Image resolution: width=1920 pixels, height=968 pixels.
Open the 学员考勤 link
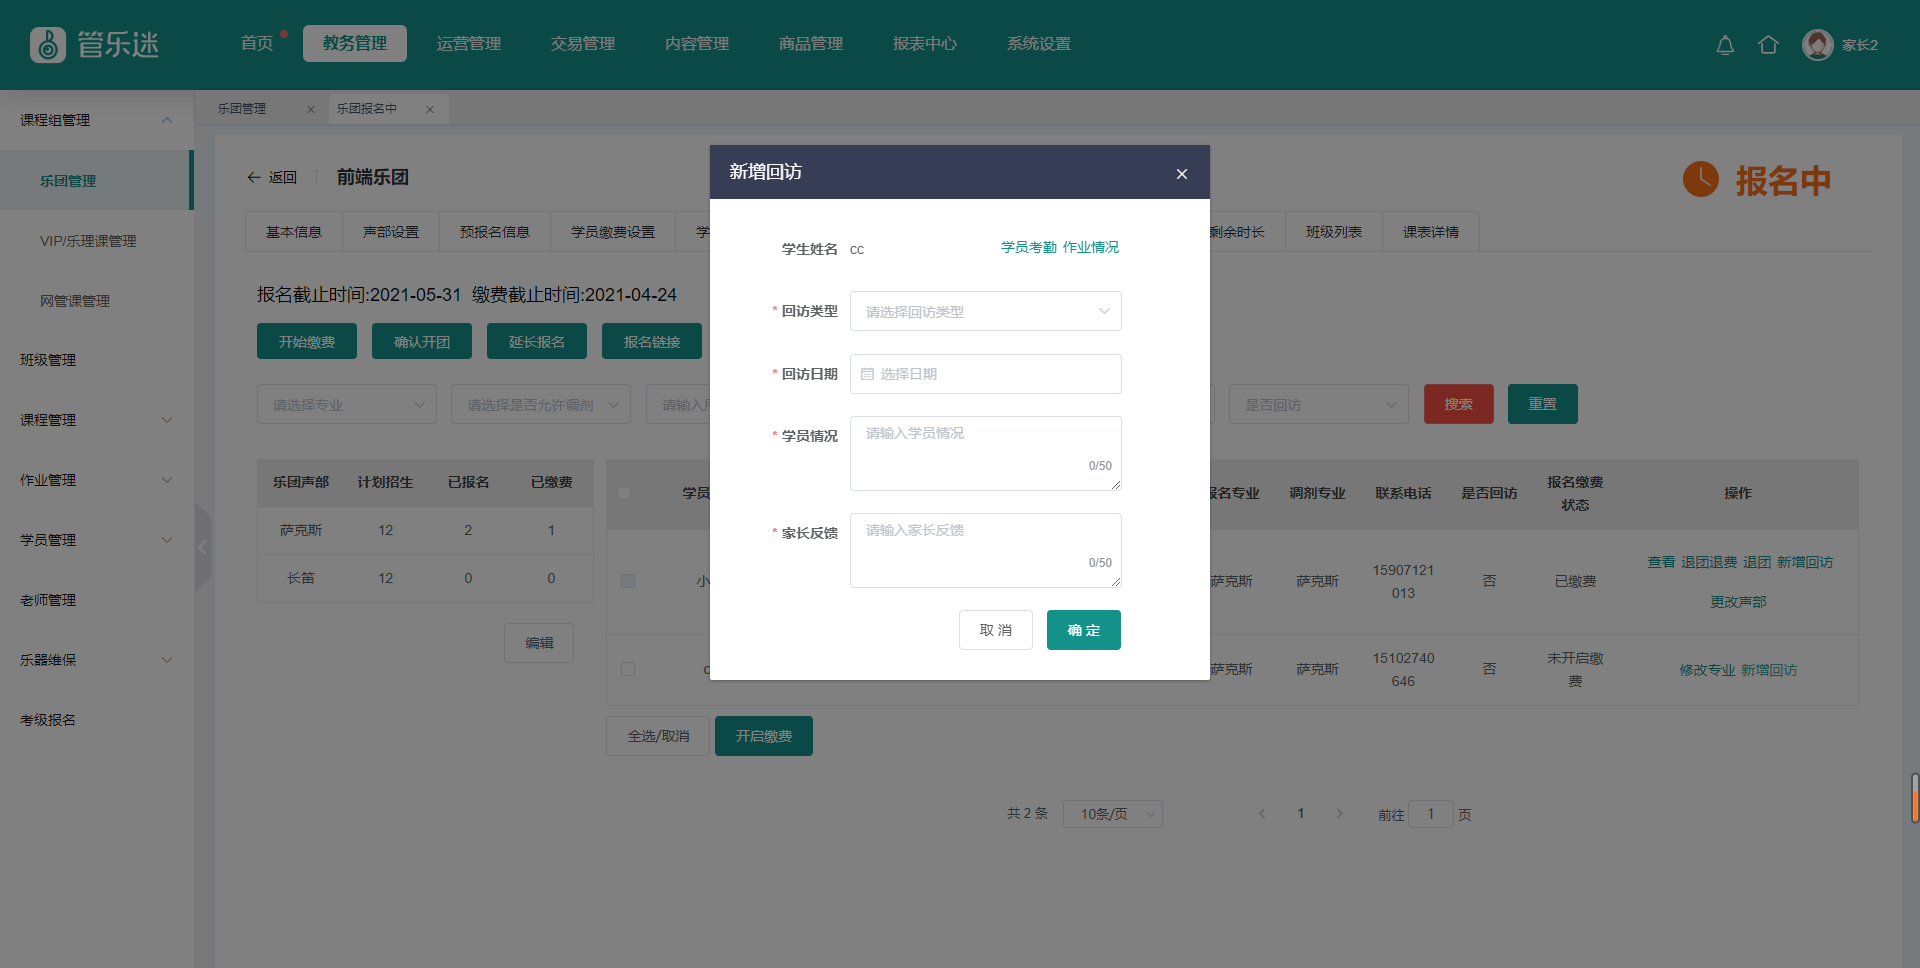(1028, 247)
